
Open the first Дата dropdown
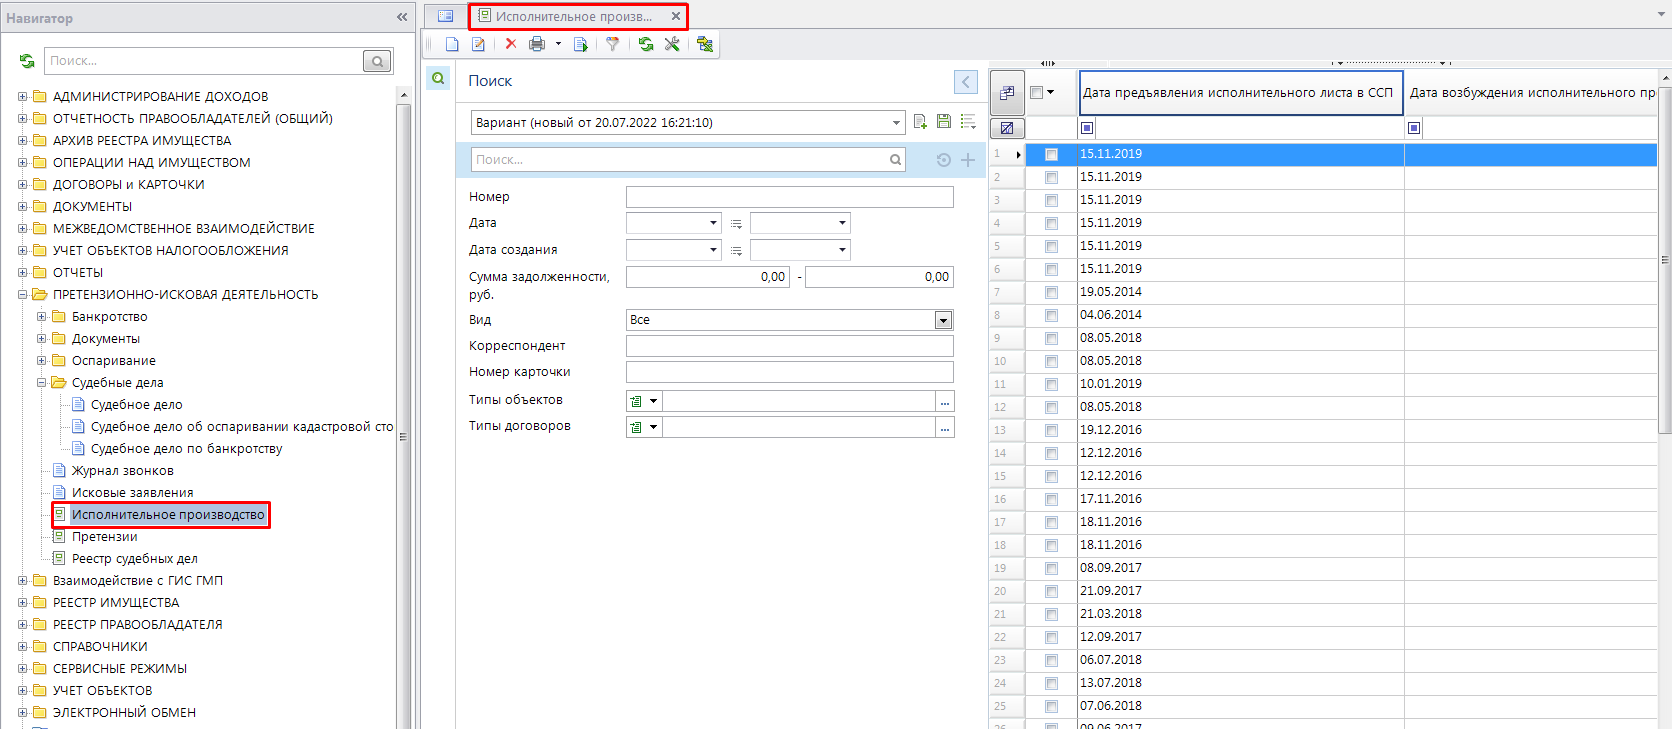[713, 223]
